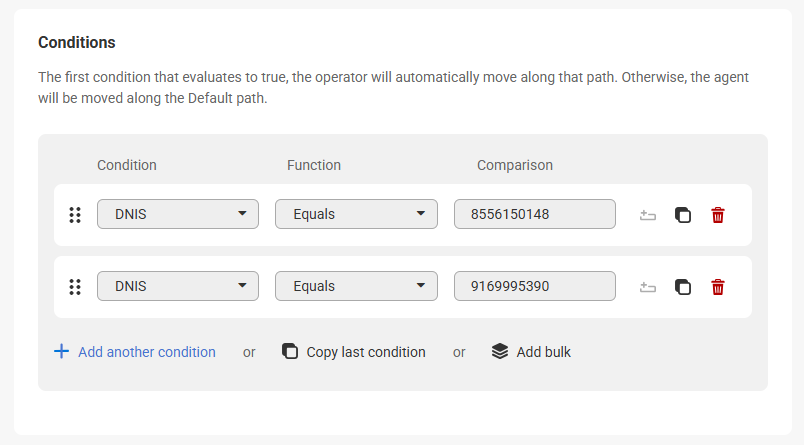Duplicate the 9169995390 condition row
Screen dimensions: 804x445
pos(683,287)
